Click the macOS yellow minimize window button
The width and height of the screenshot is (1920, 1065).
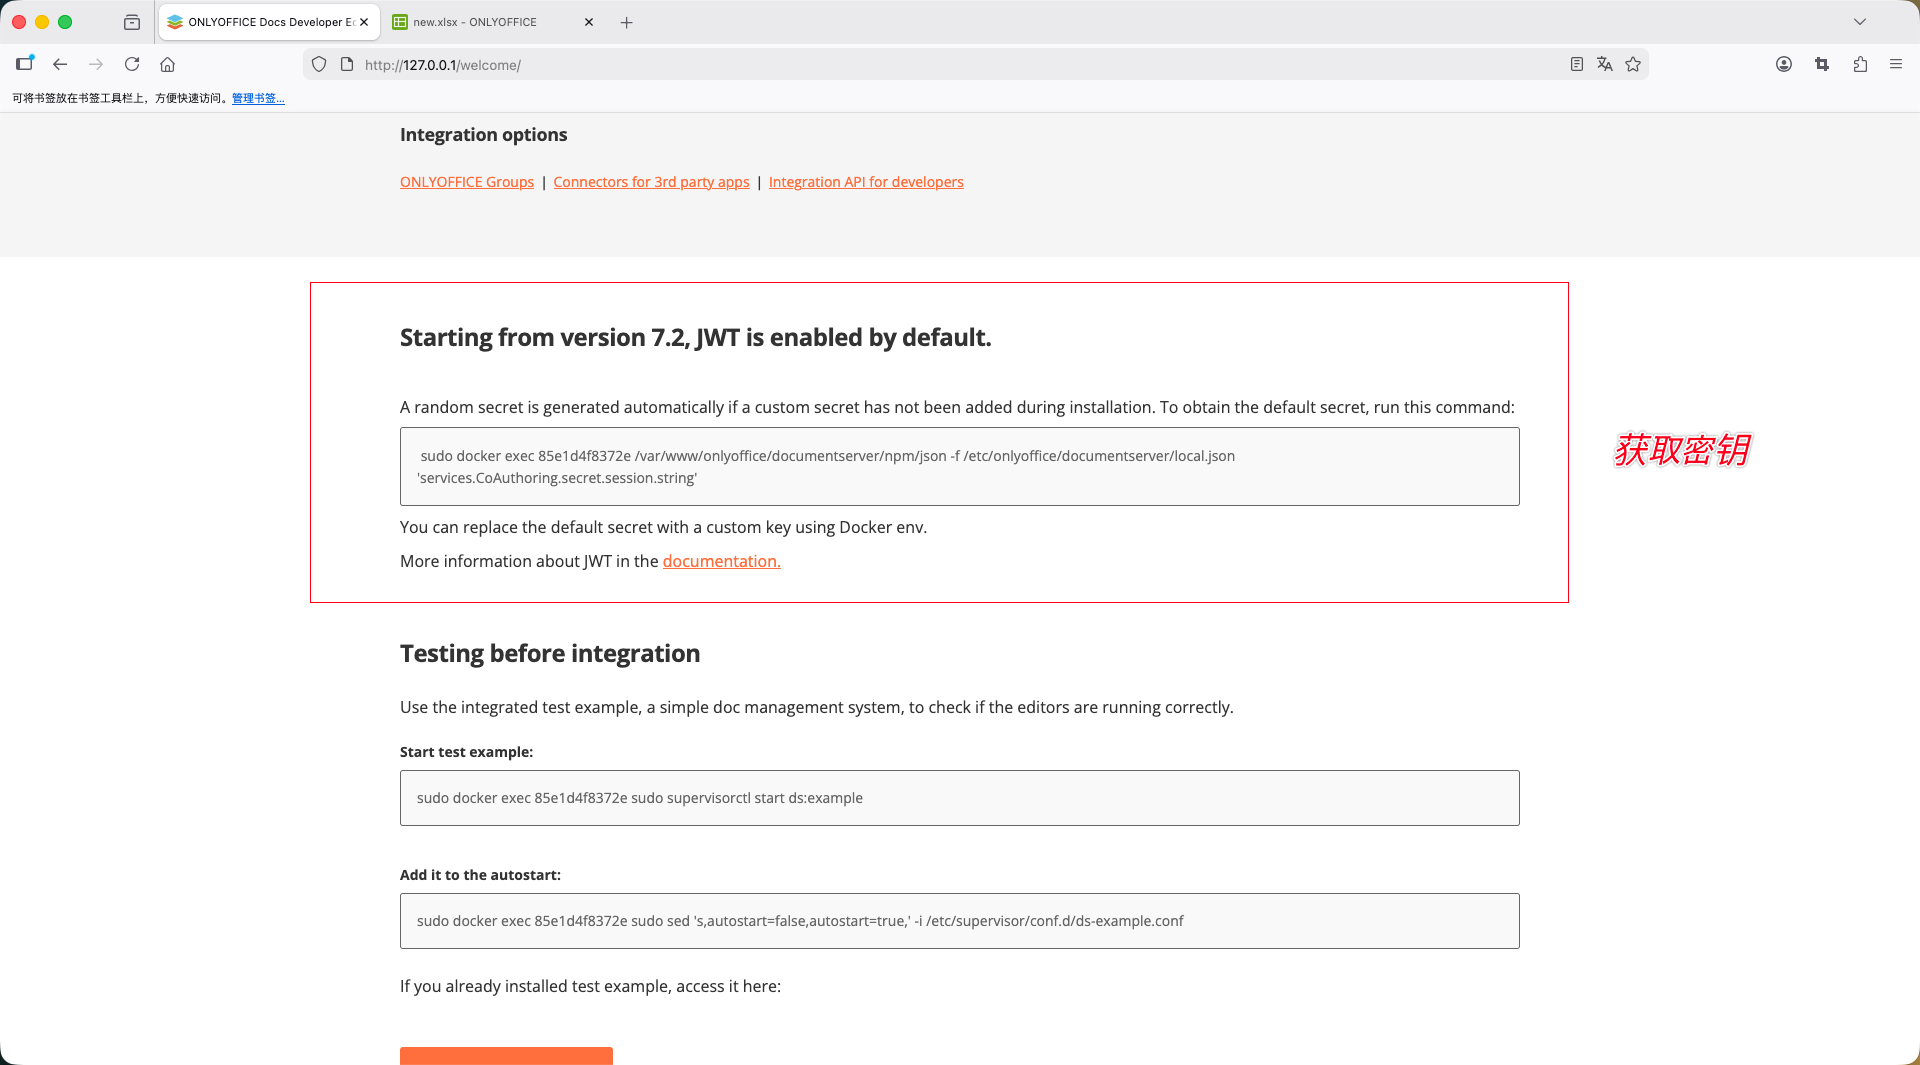pyautogui.click(x=42, y=22)
